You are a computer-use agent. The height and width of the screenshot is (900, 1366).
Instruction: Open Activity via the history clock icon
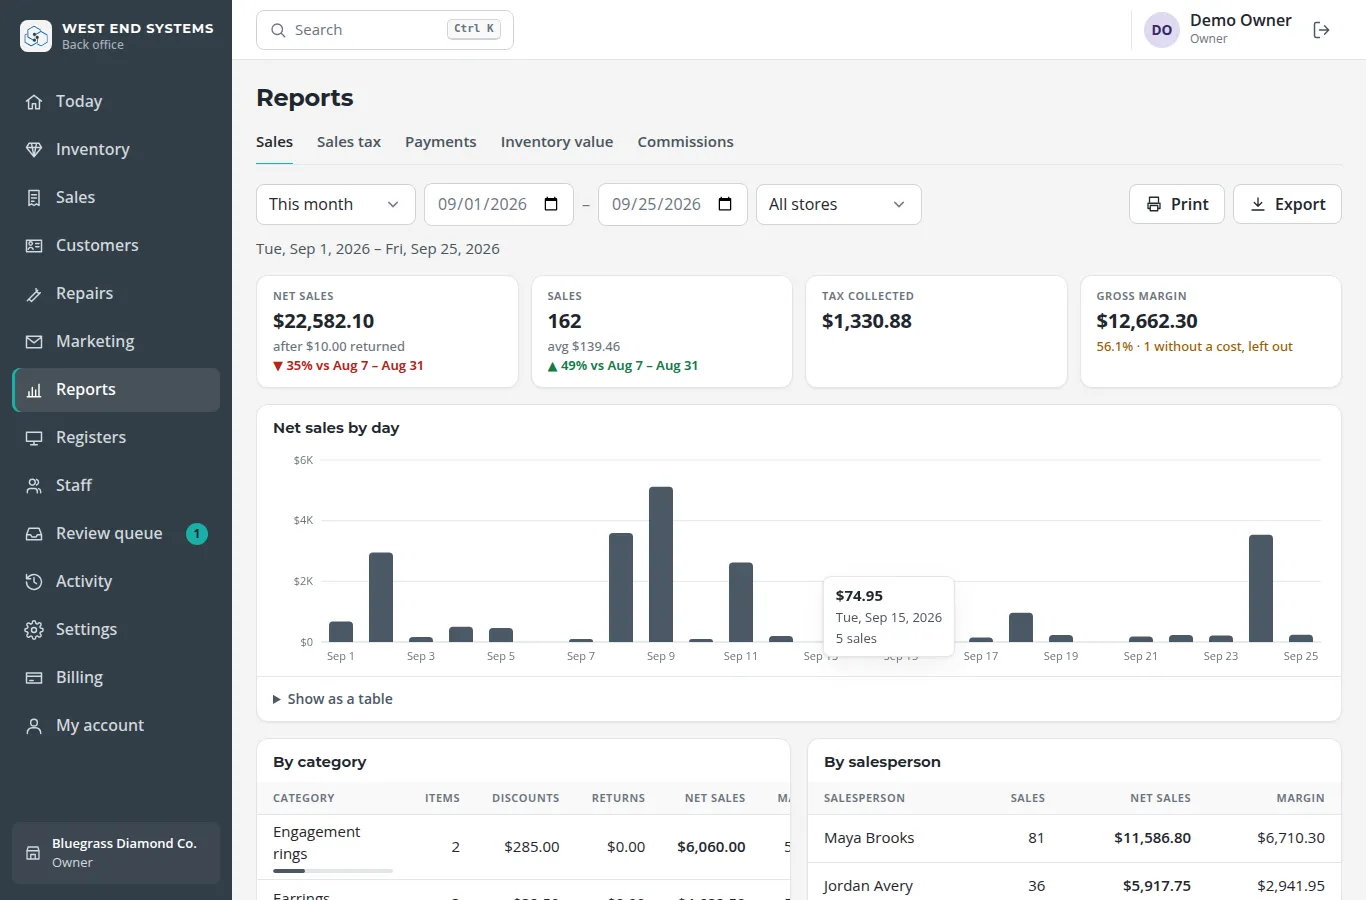coord(34,582)
